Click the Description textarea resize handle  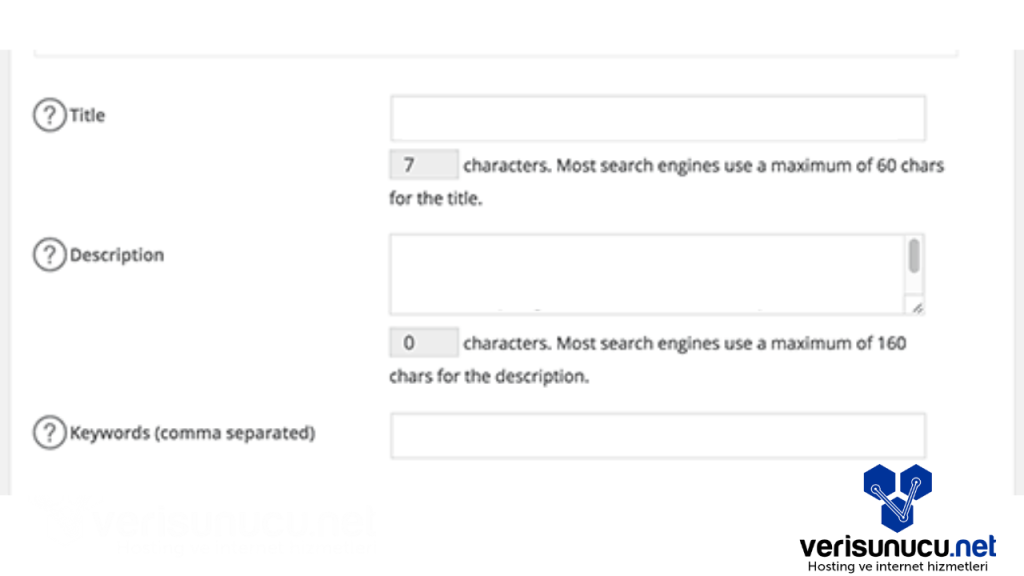(x=916, y=307)
